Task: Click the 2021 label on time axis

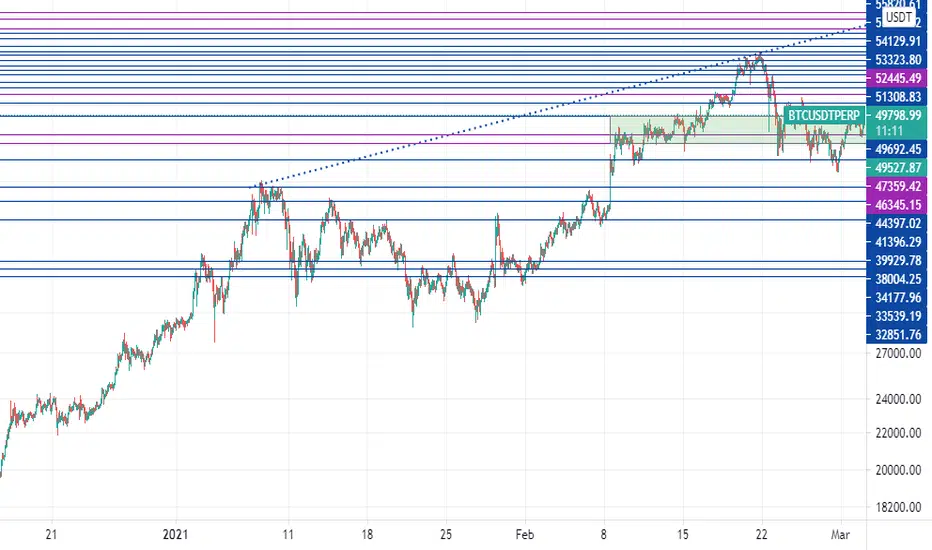Action: pos(175,535)
